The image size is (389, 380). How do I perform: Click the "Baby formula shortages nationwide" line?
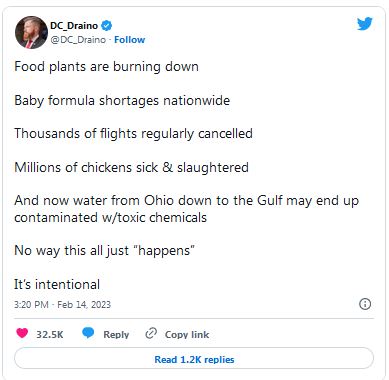click(122, 100)
